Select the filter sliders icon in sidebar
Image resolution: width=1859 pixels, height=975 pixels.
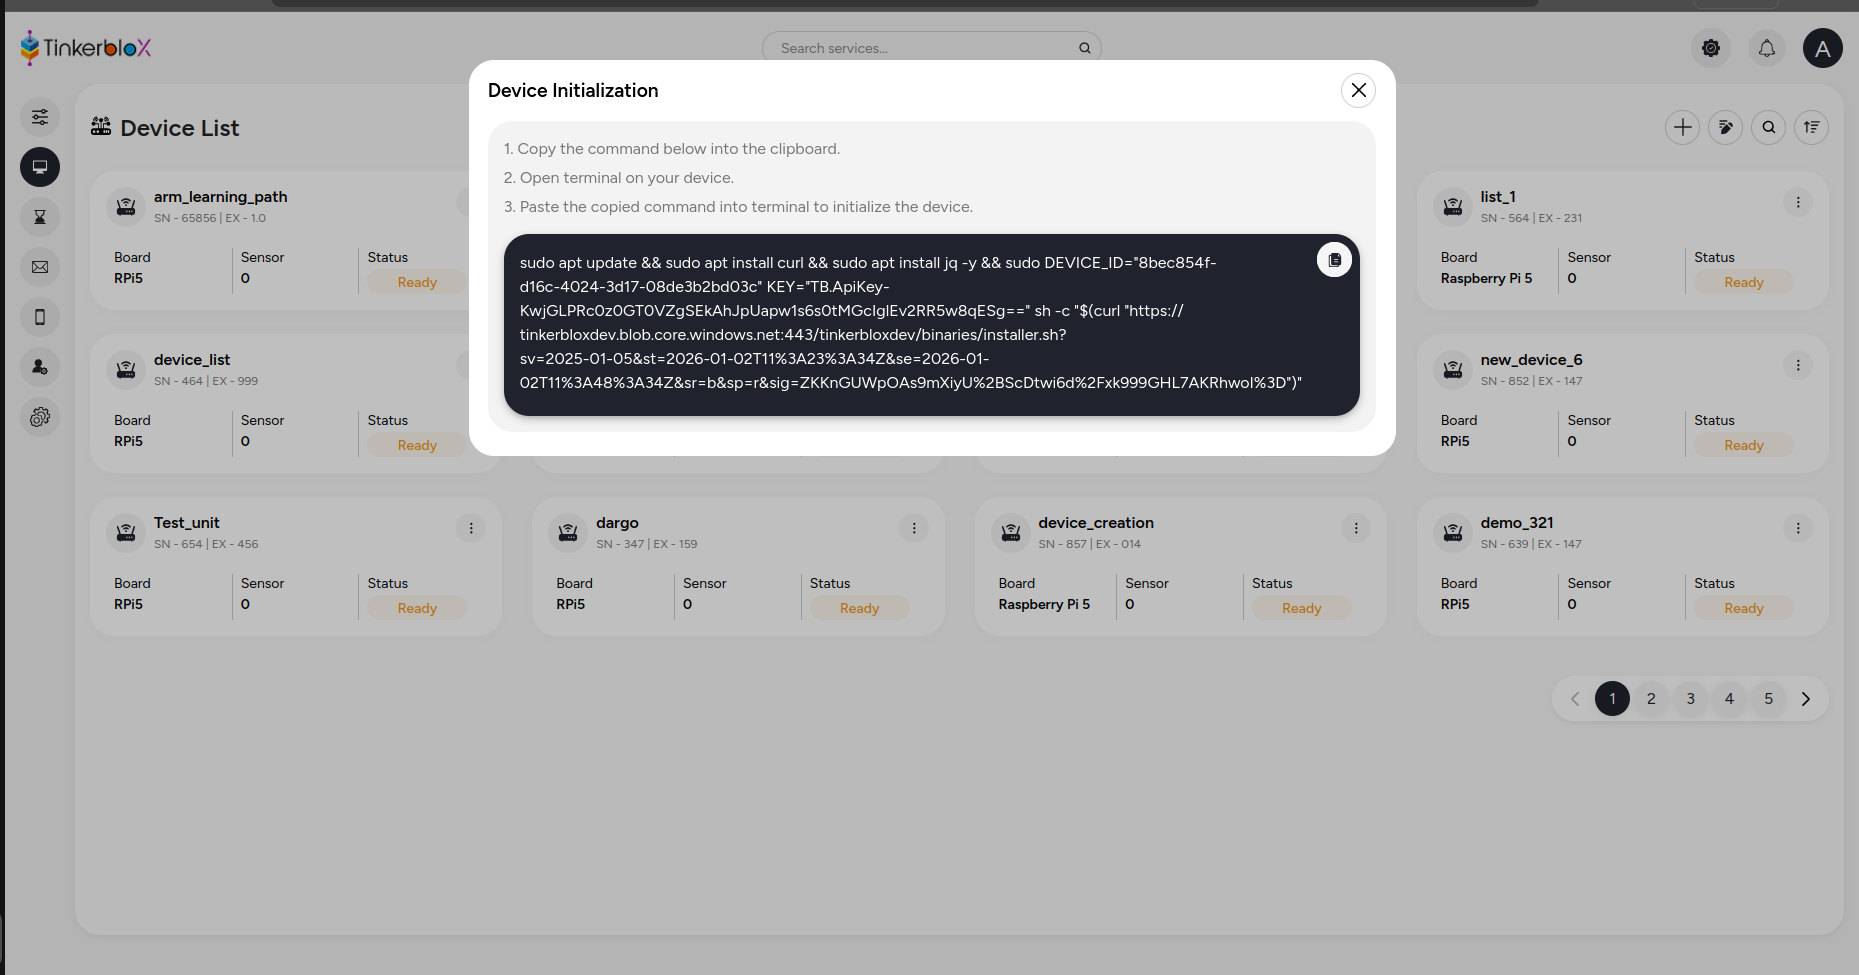click(40, 117)
